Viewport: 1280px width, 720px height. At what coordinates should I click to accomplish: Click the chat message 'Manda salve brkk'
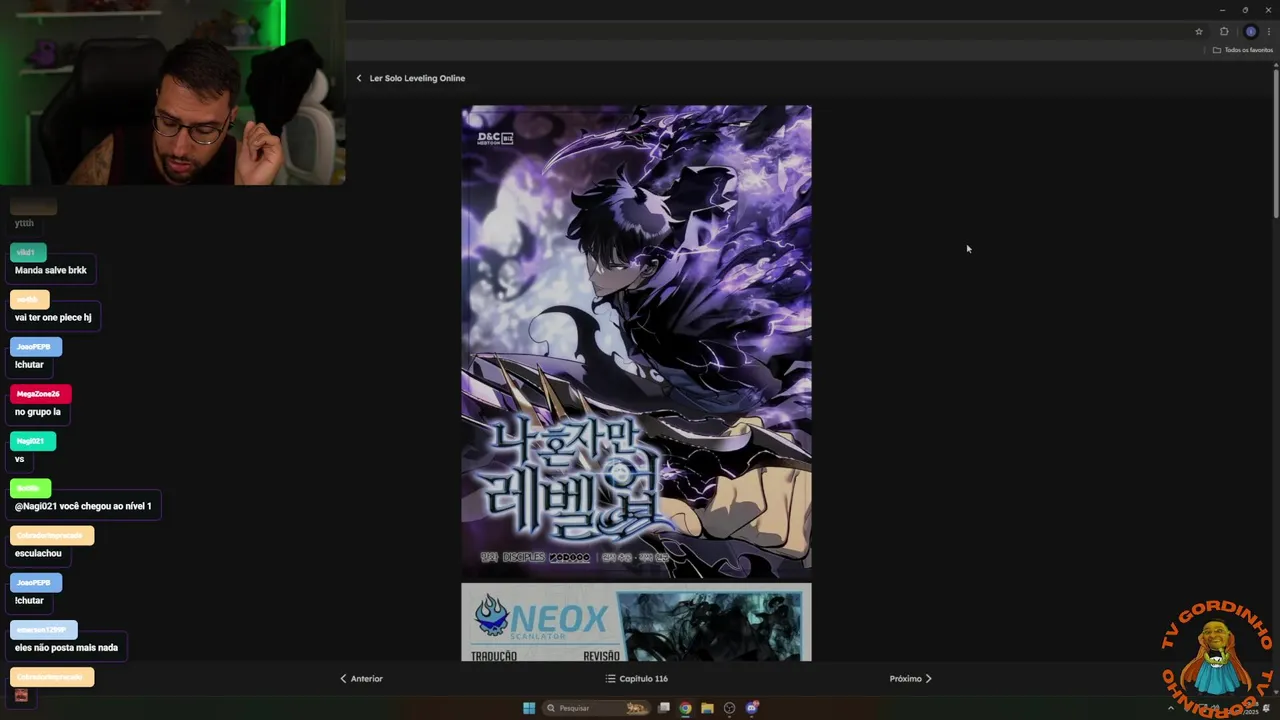(x=51, y=270)
